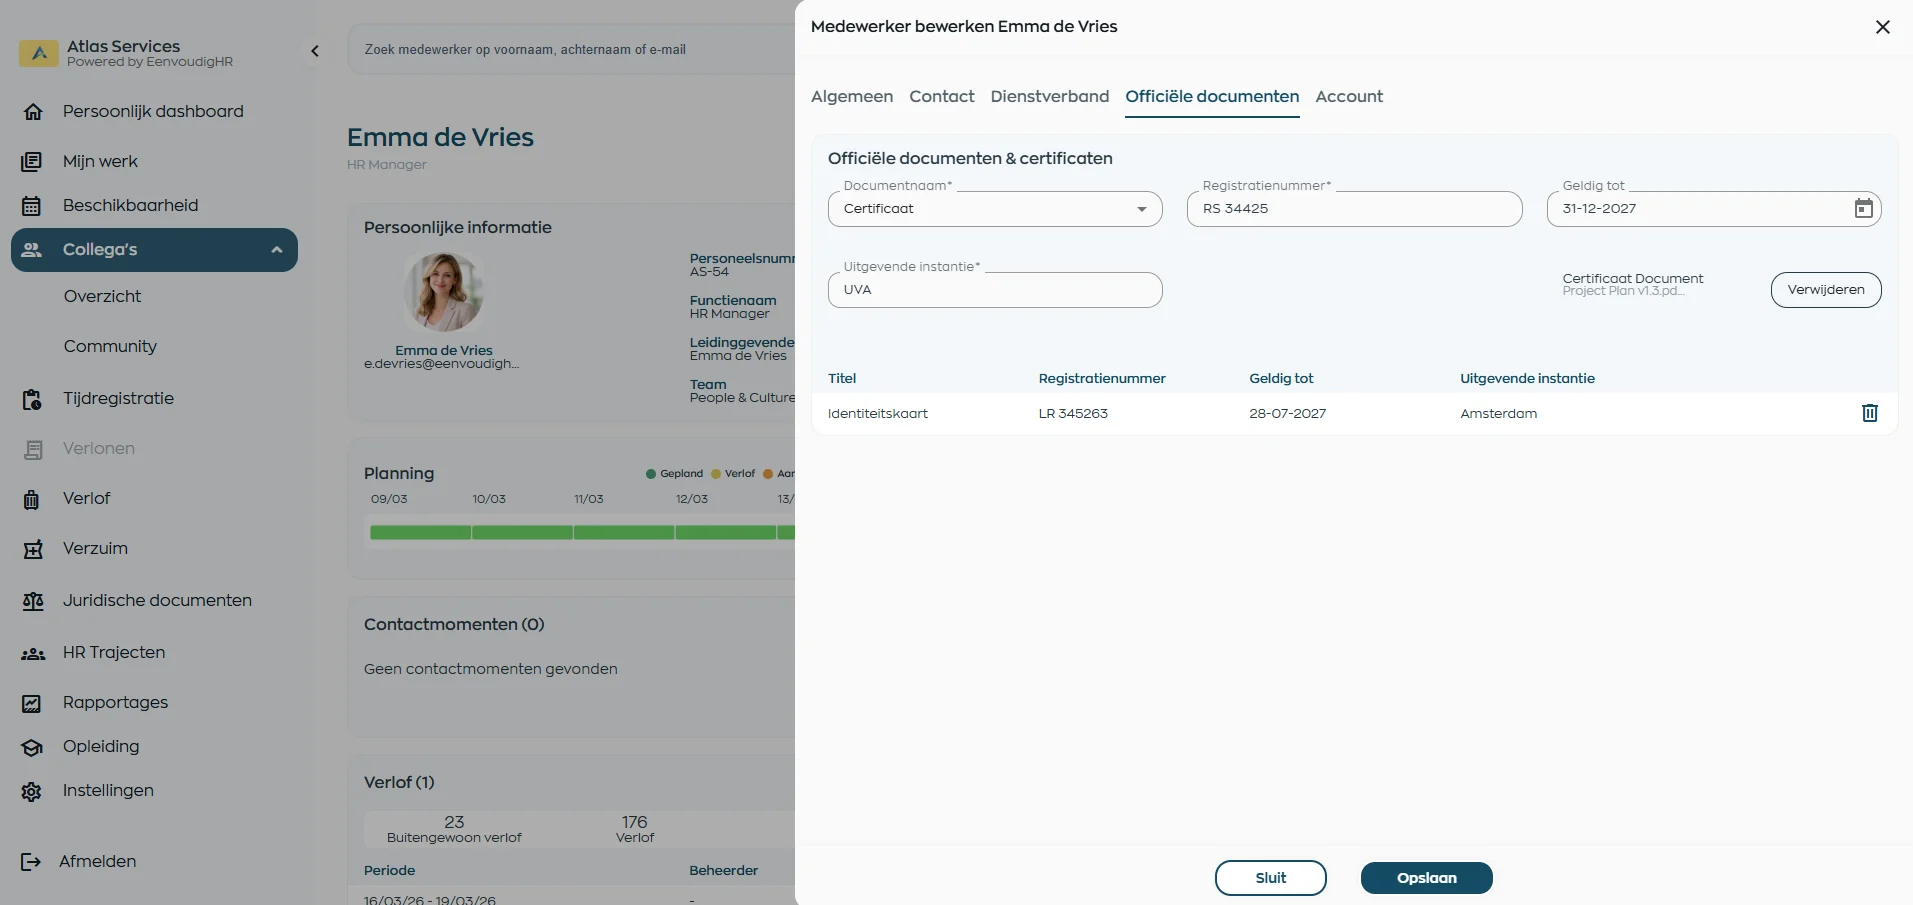
Task: Click the Afmelden logout icon
Action: [31, 862]
